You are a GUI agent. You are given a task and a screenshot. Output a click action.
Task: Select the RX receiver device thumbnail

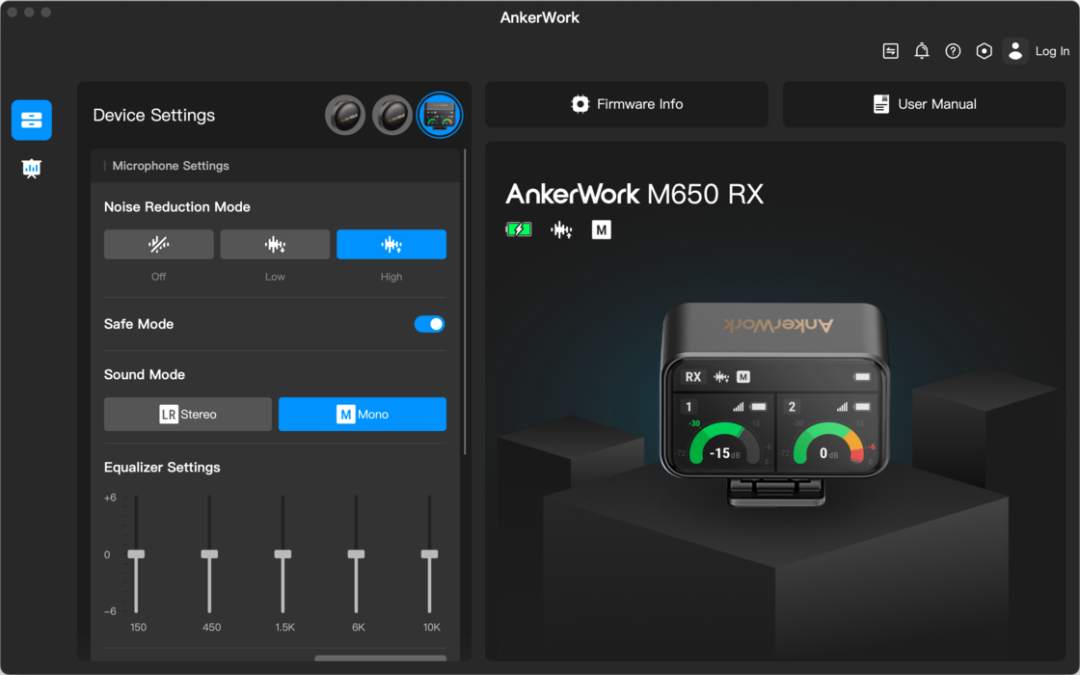pos(440,115)
